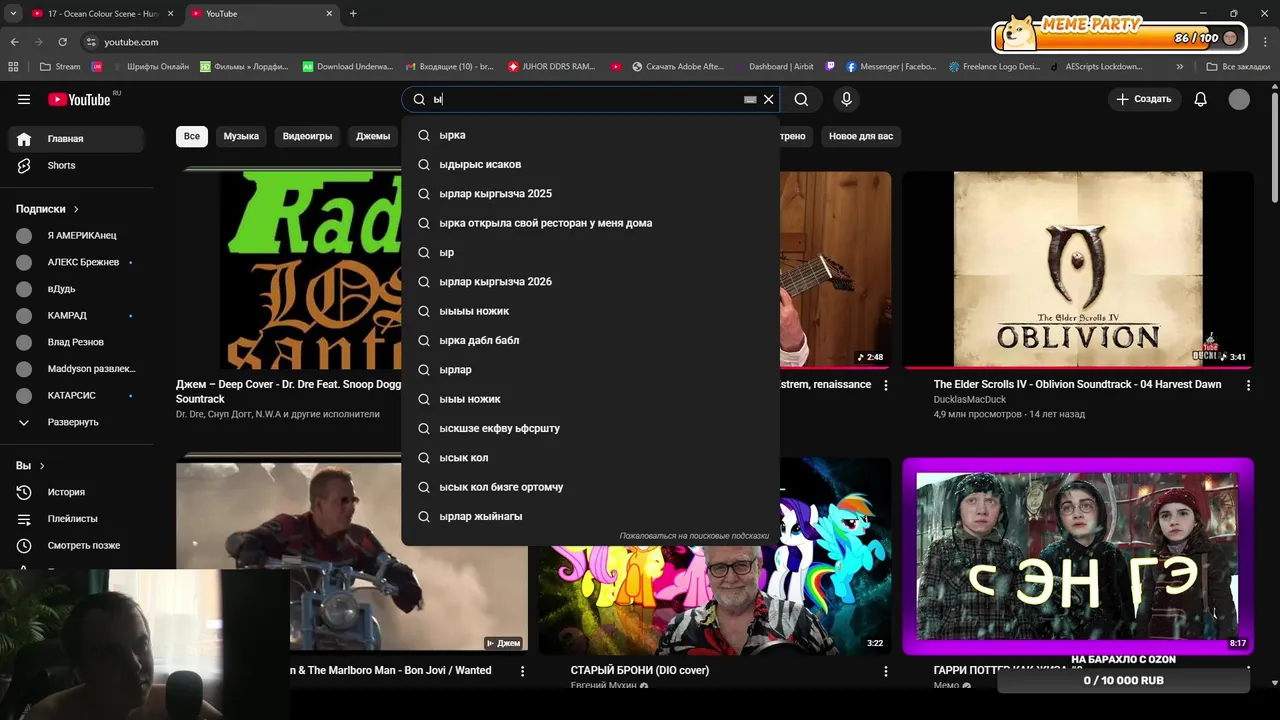The image size is (1280, 720).
Task: Choose suggestion ыдырыс исаков
Action: click(x=590, y=164)
